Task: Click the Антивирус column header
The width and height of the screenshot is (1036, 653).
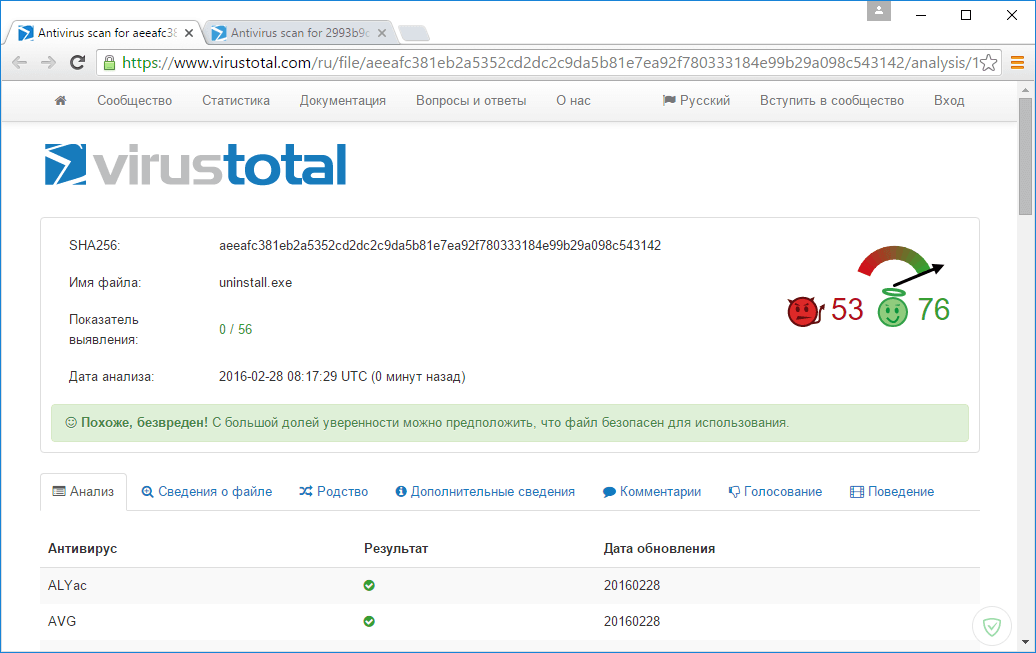Action: click(83, 549)
